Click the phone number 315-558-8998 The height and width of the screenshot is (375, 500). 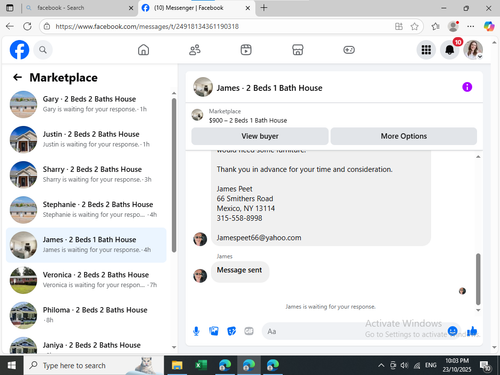(239, 218)
